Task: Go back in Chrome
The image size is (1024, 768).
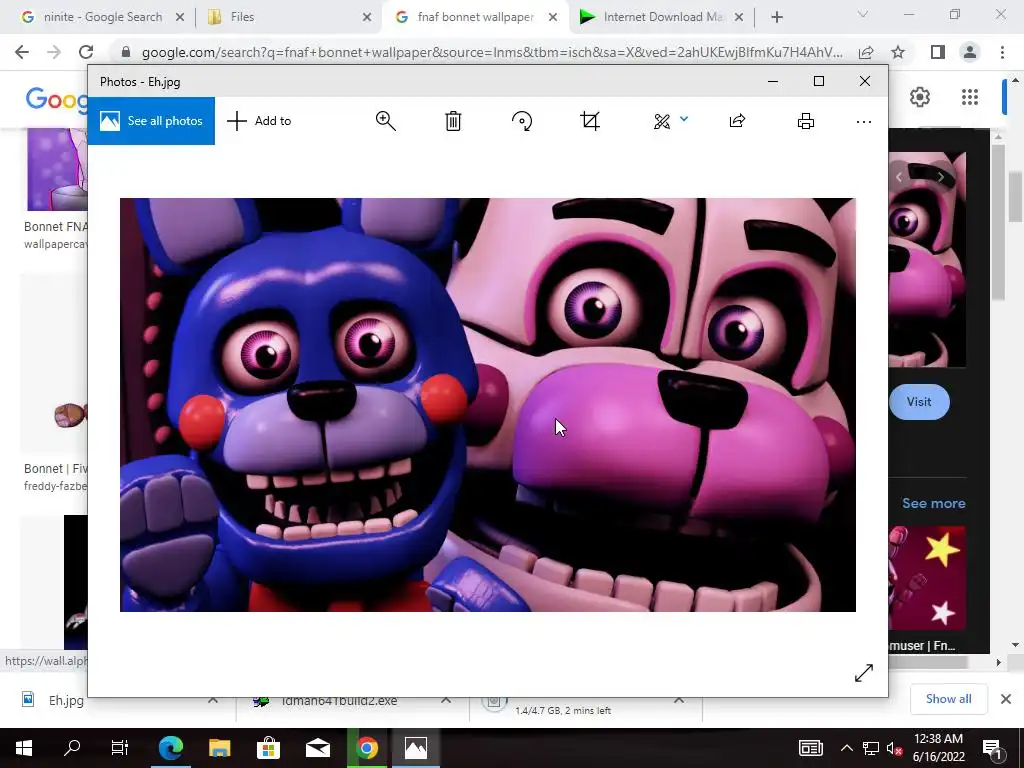Action: pos(22,52)
